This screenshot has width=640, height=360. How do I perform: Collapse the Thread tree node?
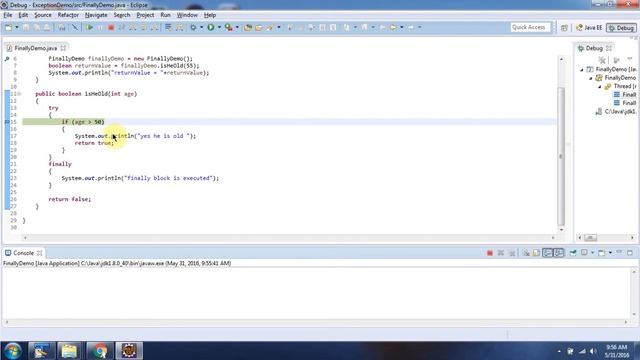pyautogui.click(x=600, y=87)
